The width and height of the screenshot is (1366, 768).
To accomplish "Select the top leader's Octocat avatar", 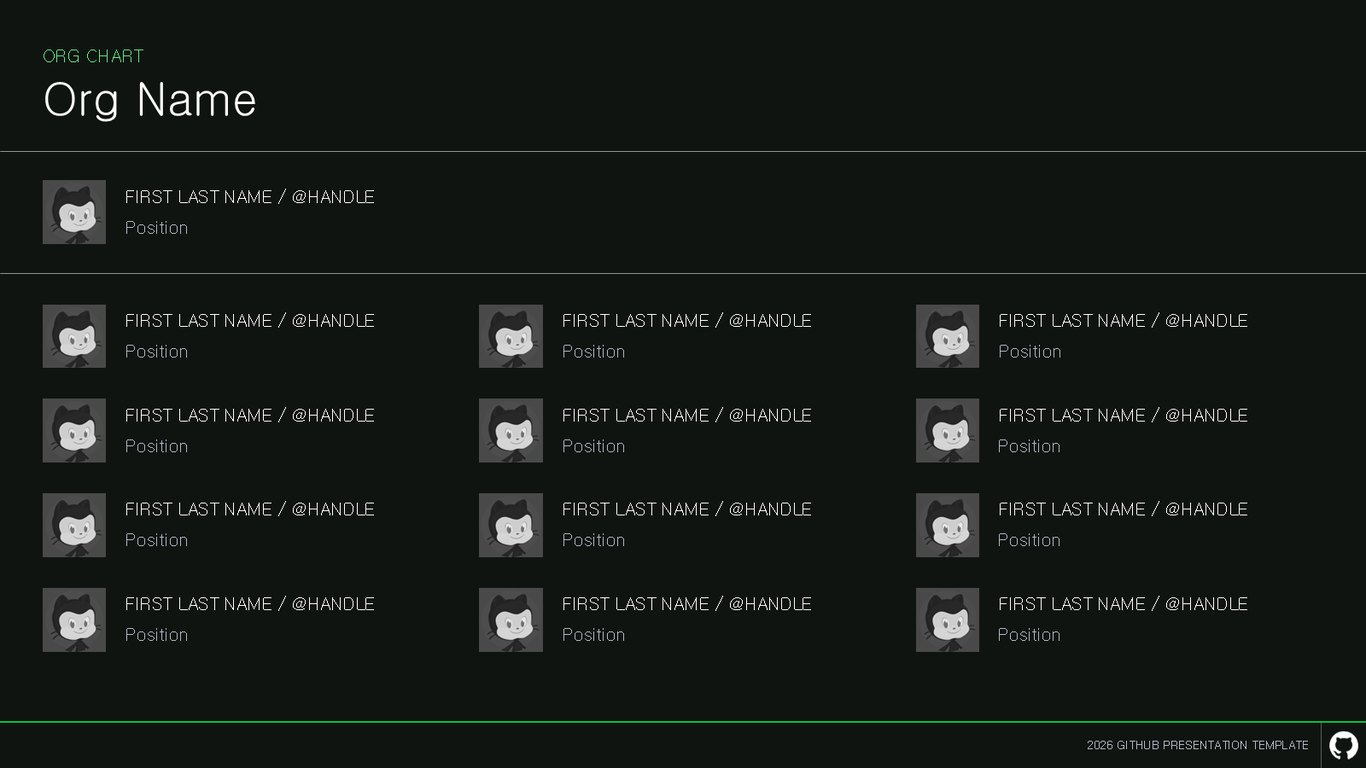I will [x=74, y=212].
